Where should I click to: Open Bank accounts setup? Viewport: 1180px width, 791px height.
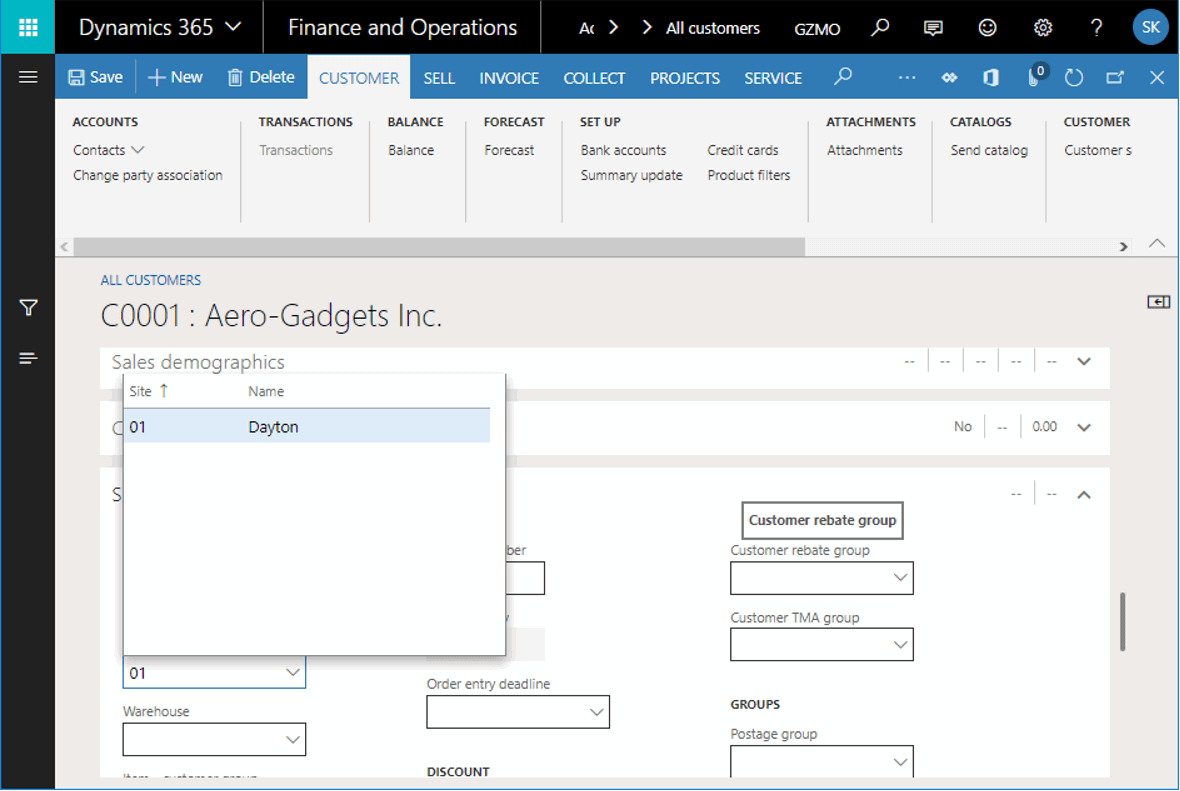click(623, 150)
